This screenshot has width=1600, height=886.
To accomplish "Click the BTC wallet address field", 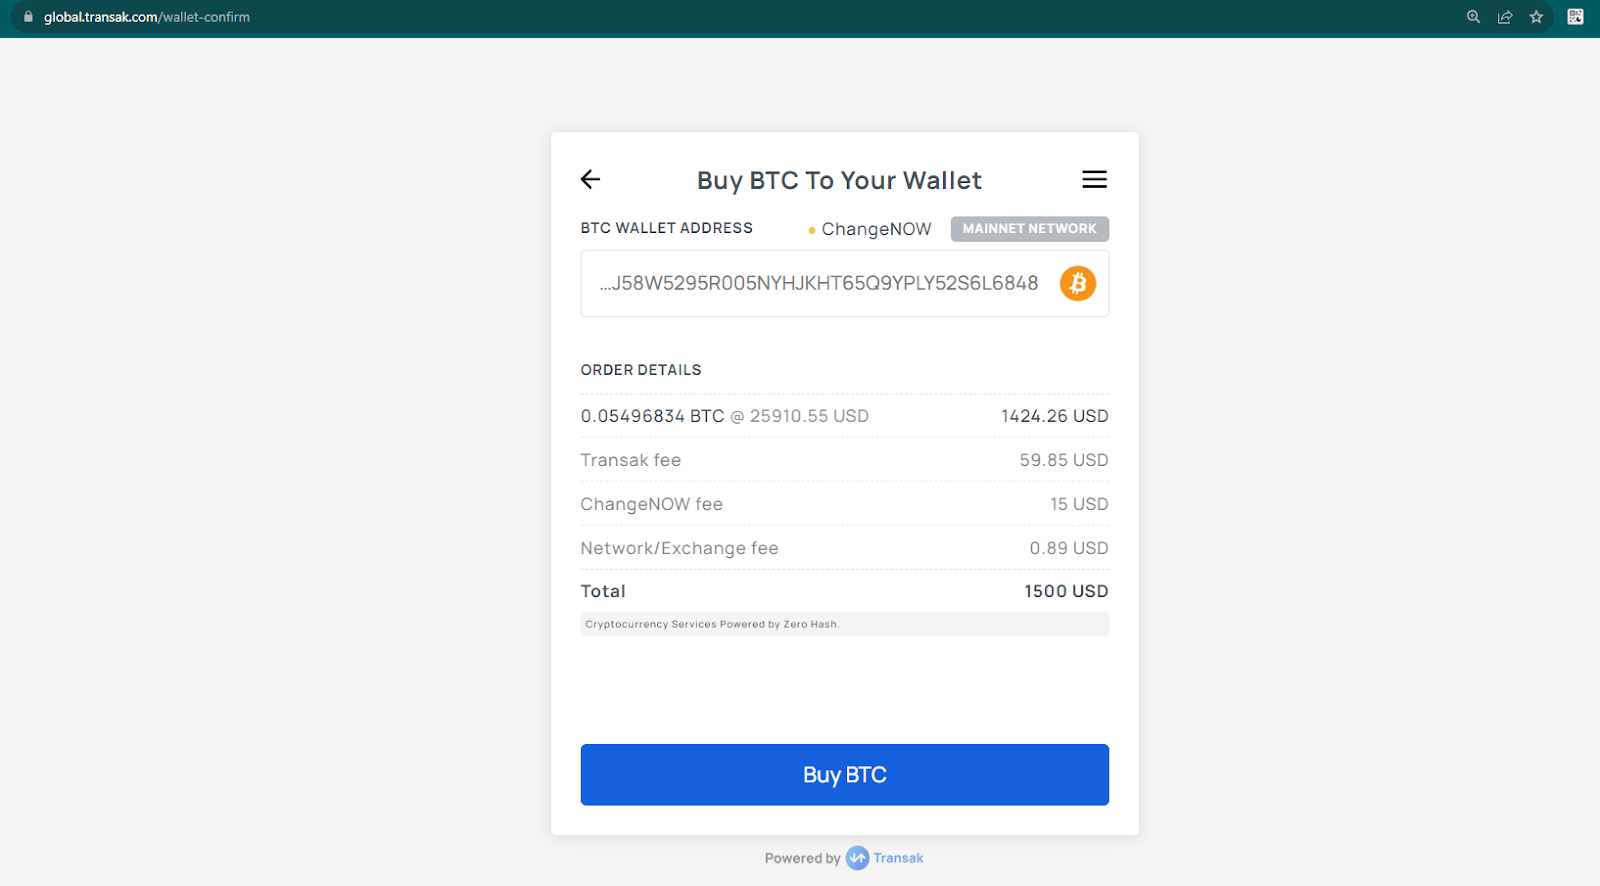I will point(844,284).
